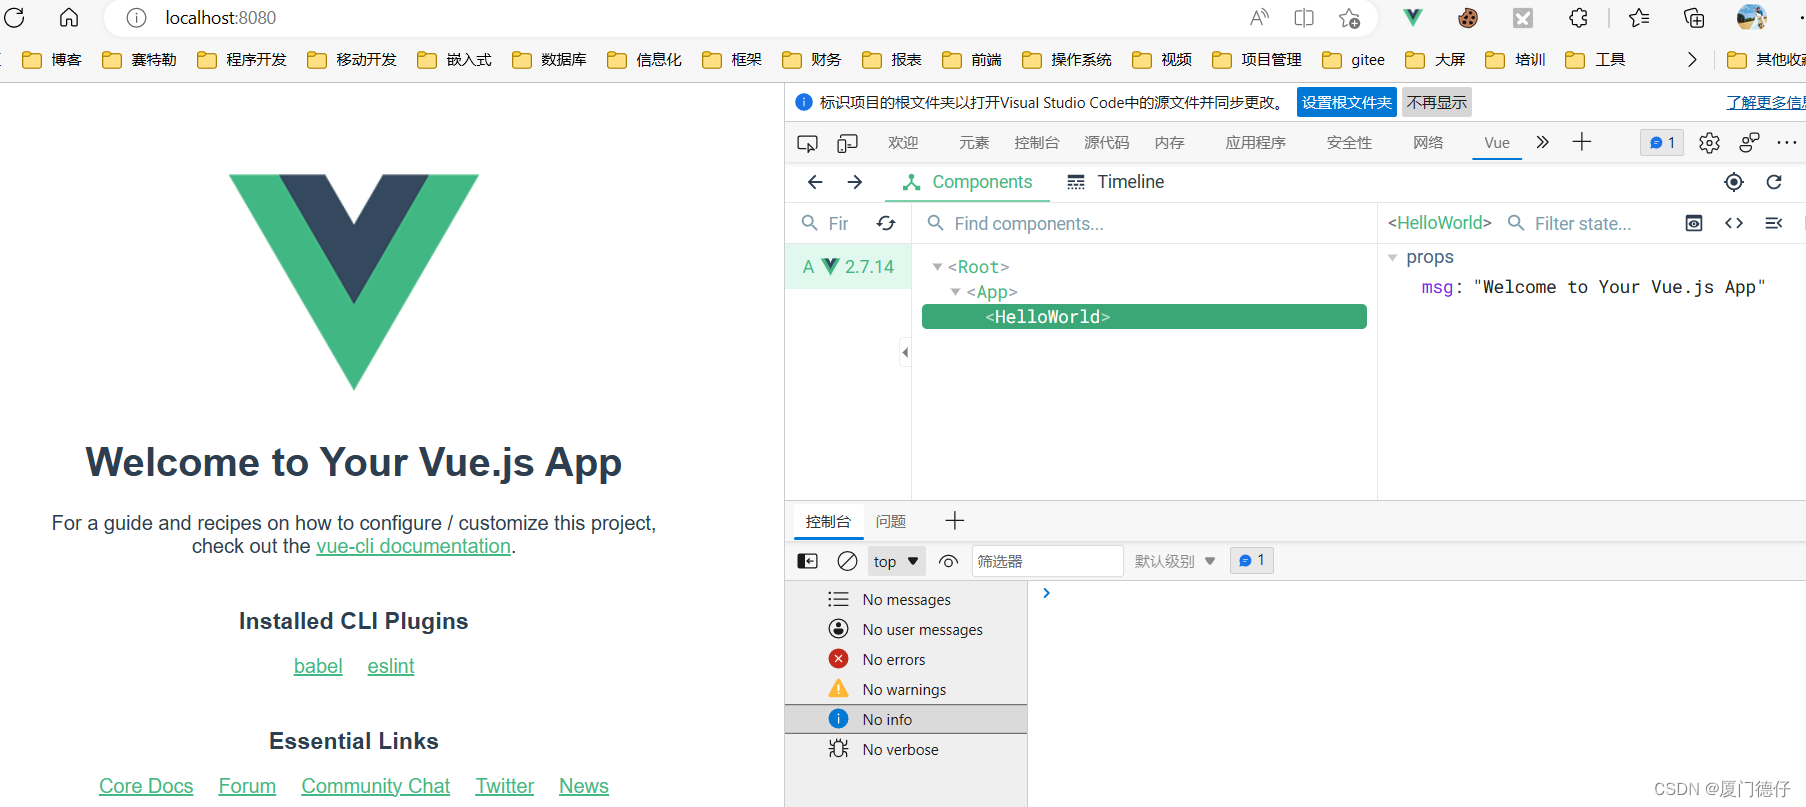
Task: Refresh the Vue apps list
Action: pyautogui.click(x=886, y=223)
